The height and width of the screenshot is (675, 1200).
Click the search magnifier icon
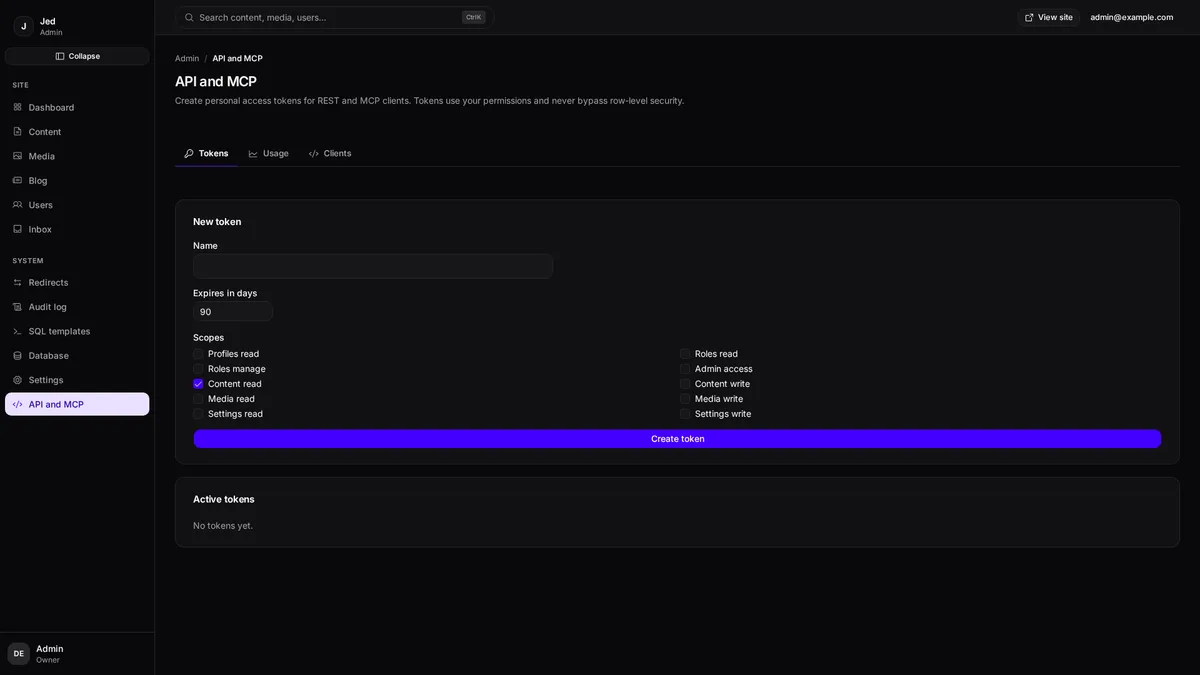tap(189, 17)
